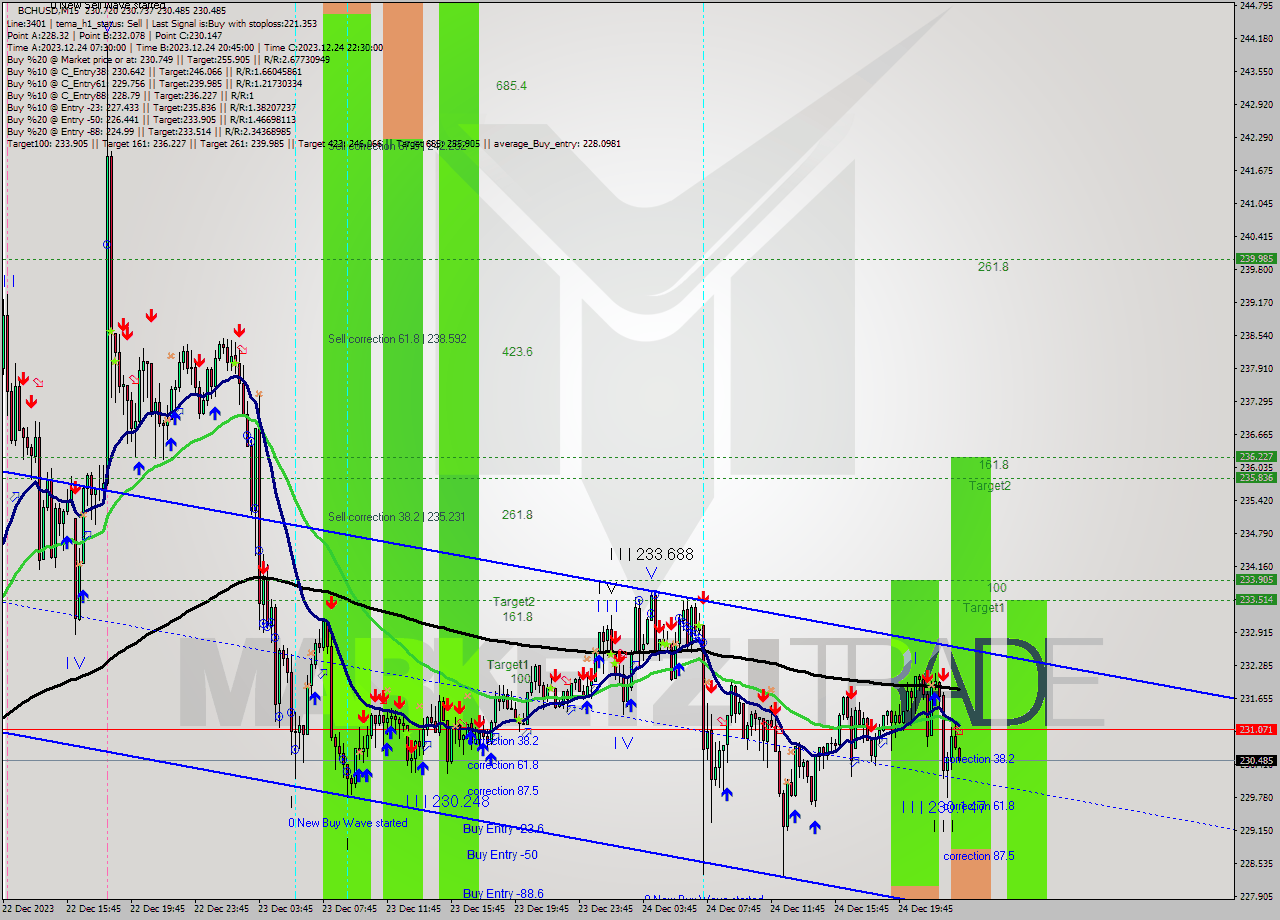Click the 'Buy %10 @ C_Entry61: 229.756' line
The width and height of the screenshot is (1280, 920).
click(153, 83)
